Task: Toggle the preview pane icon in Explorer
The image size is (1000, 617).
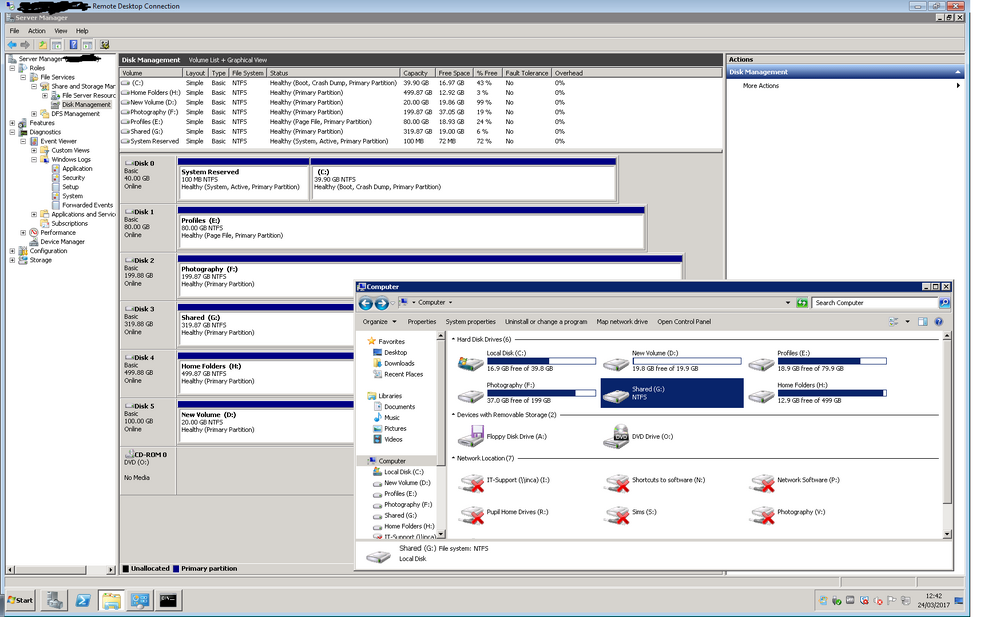Action: [922, 322]
